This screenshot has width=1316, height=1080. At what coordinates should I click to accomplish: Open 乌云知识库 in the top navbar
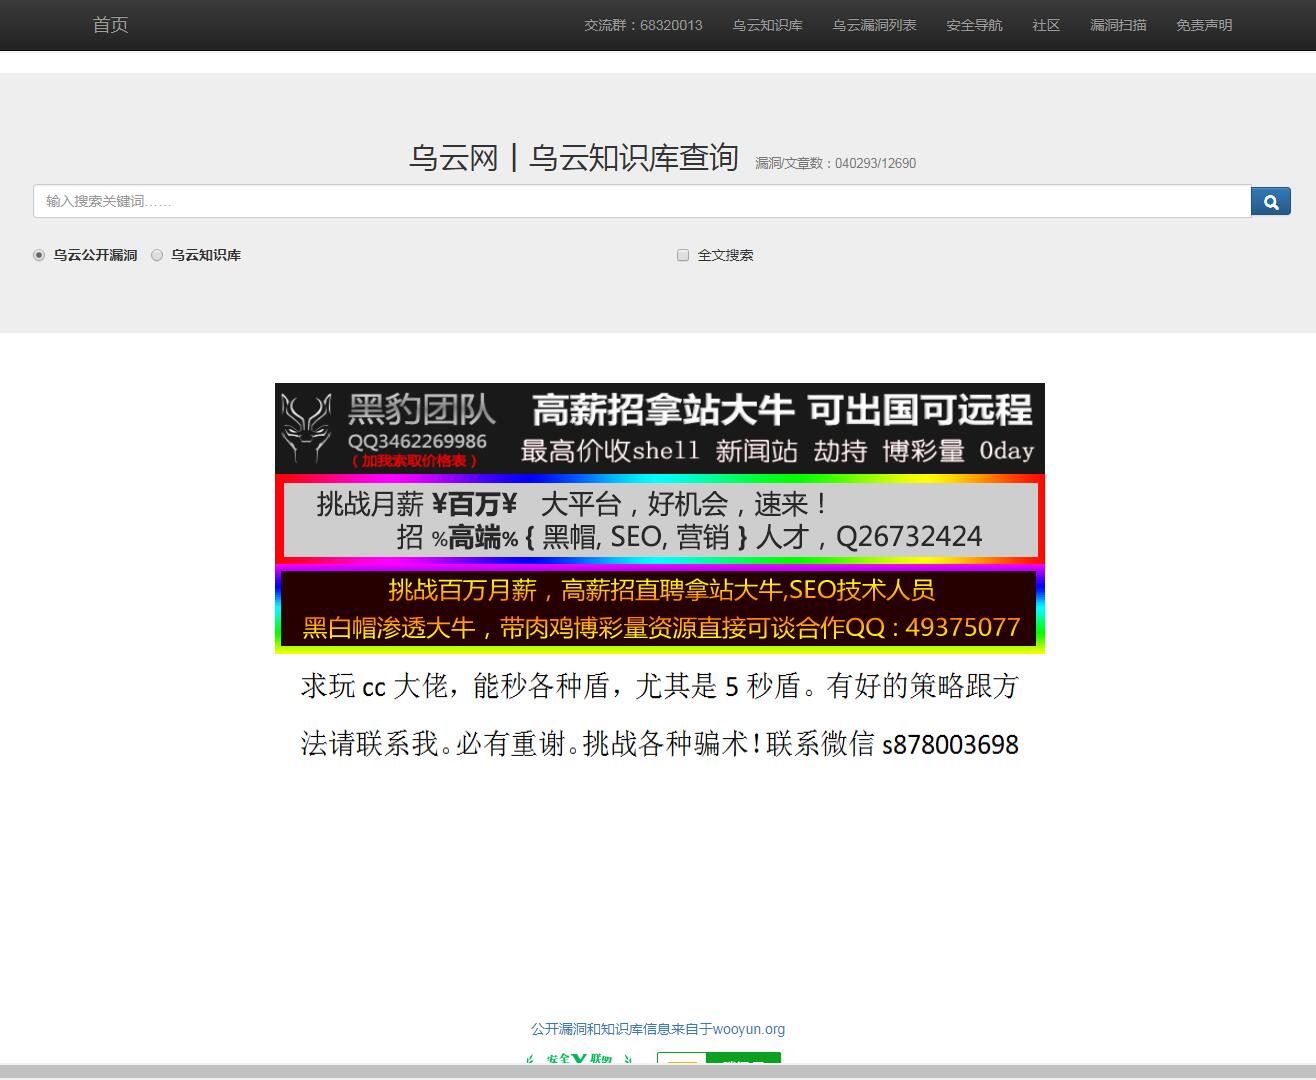(x=767, y=25)
